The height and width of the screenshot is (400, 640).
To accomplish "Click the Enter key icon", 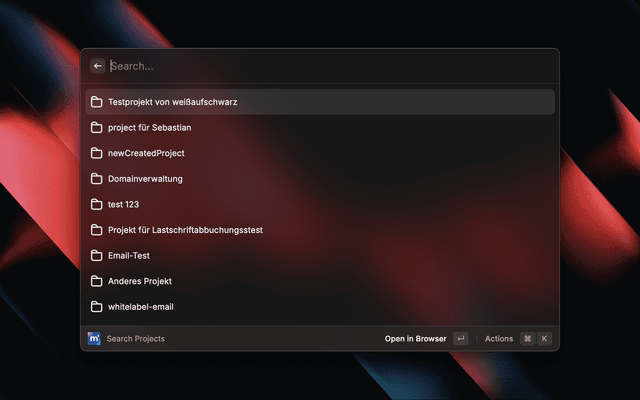I will (460, 339).
